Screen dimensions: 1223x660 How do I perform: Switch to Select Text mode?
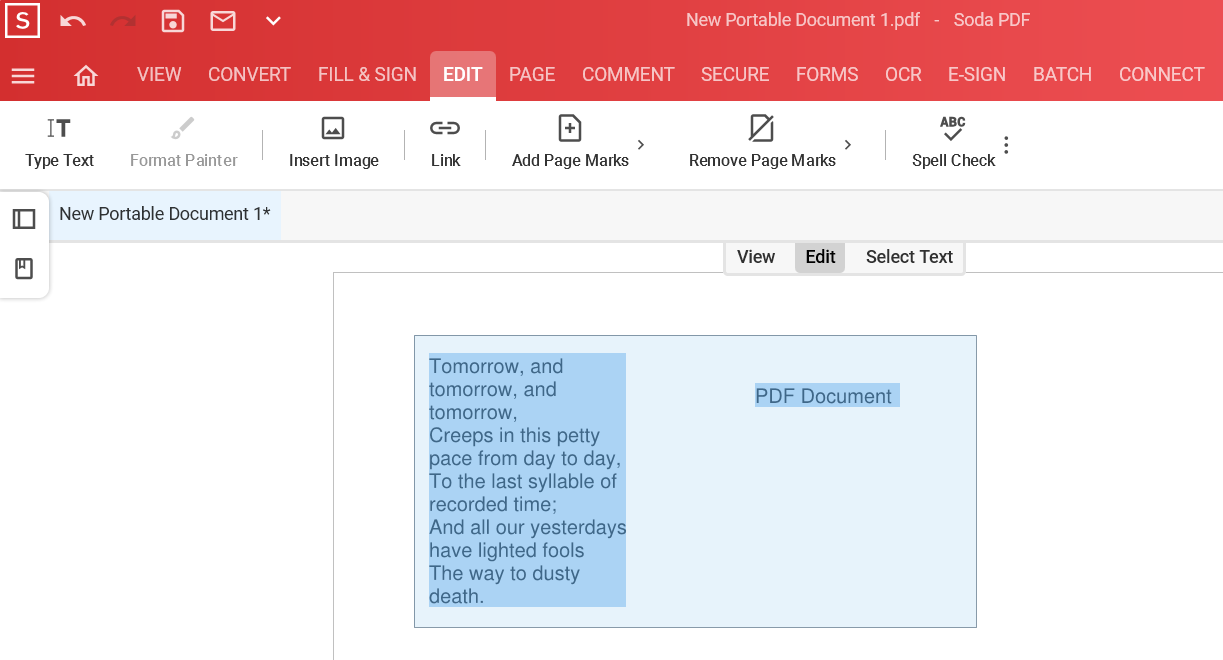(x=909, y=257)
